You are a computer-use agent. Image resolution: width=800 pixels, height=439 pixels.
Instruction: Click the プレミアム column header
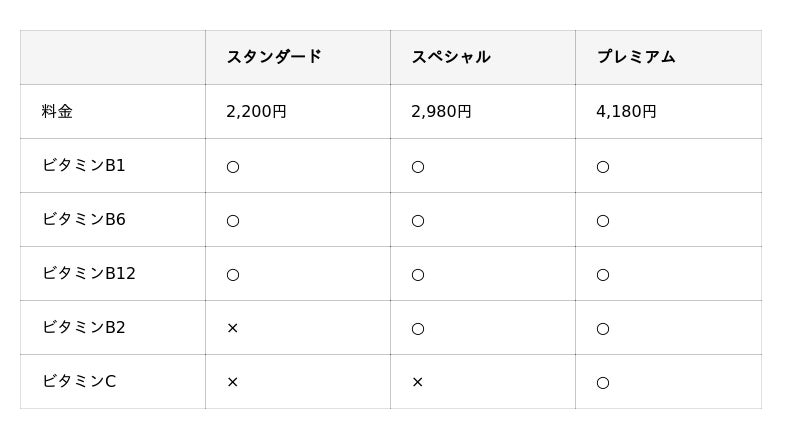[x=636, y=57]
